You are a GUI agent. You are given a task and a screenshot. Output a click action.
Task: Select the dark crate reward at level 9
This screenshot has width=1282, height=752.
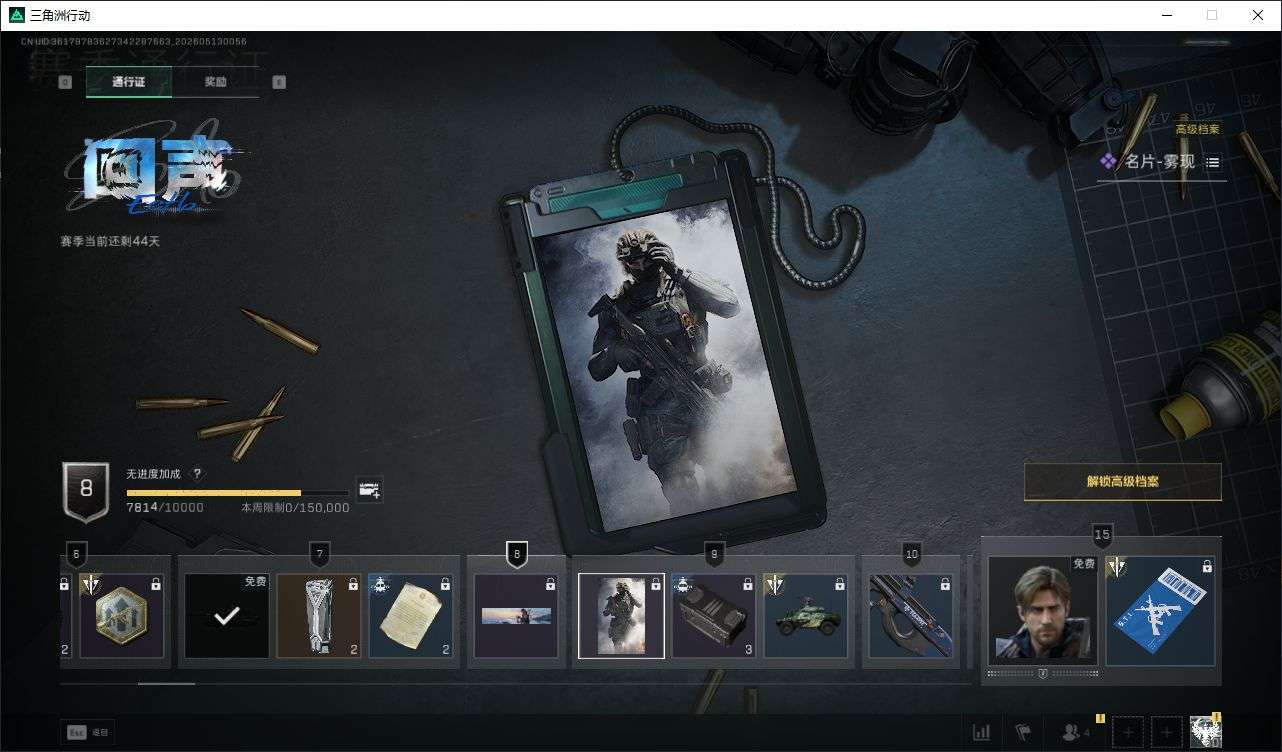(x=714, y=615)
